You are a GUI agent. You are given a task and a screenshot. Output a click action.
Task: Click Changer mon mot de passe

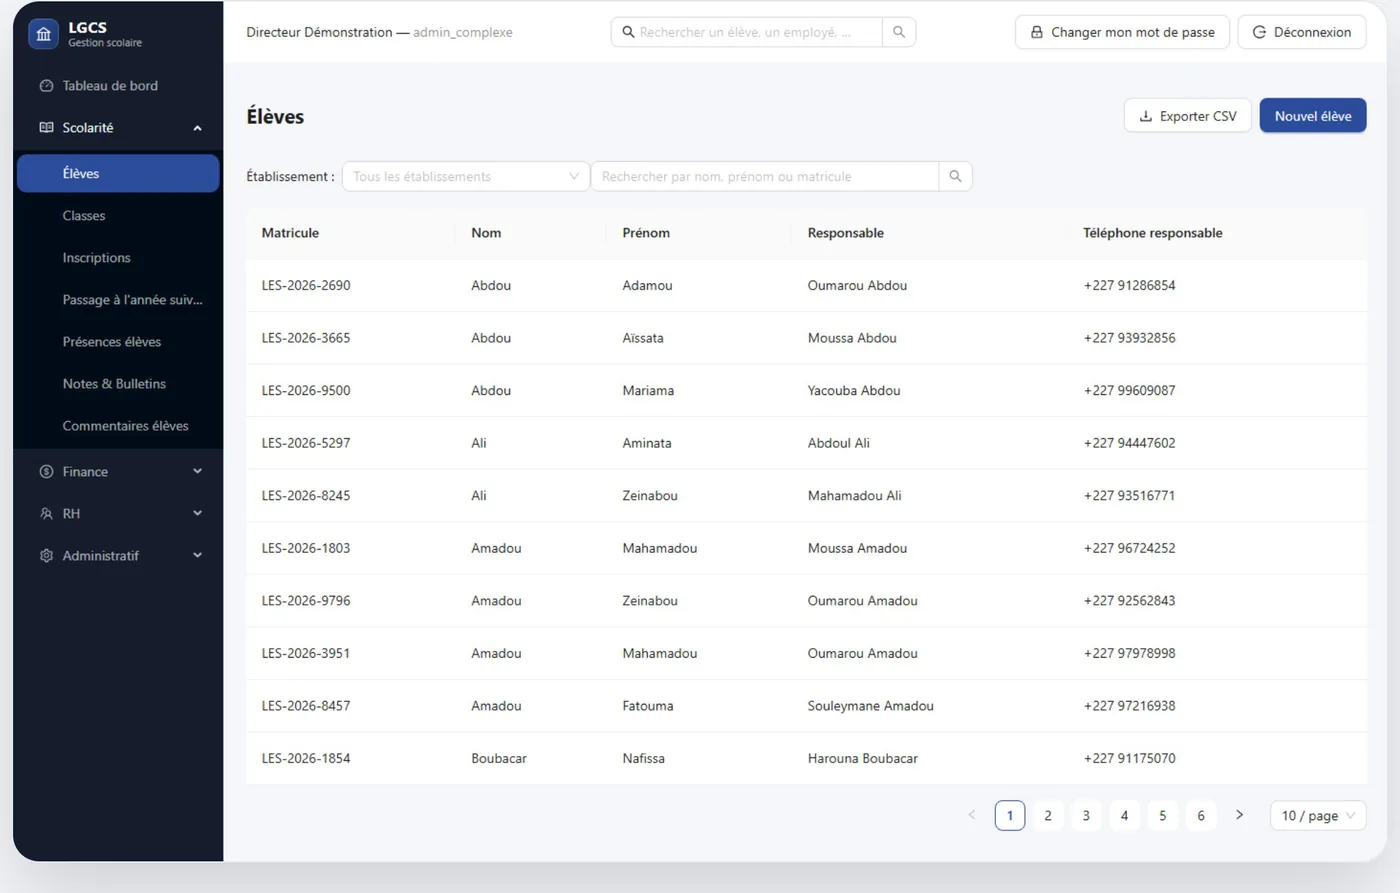(1123, 32)
